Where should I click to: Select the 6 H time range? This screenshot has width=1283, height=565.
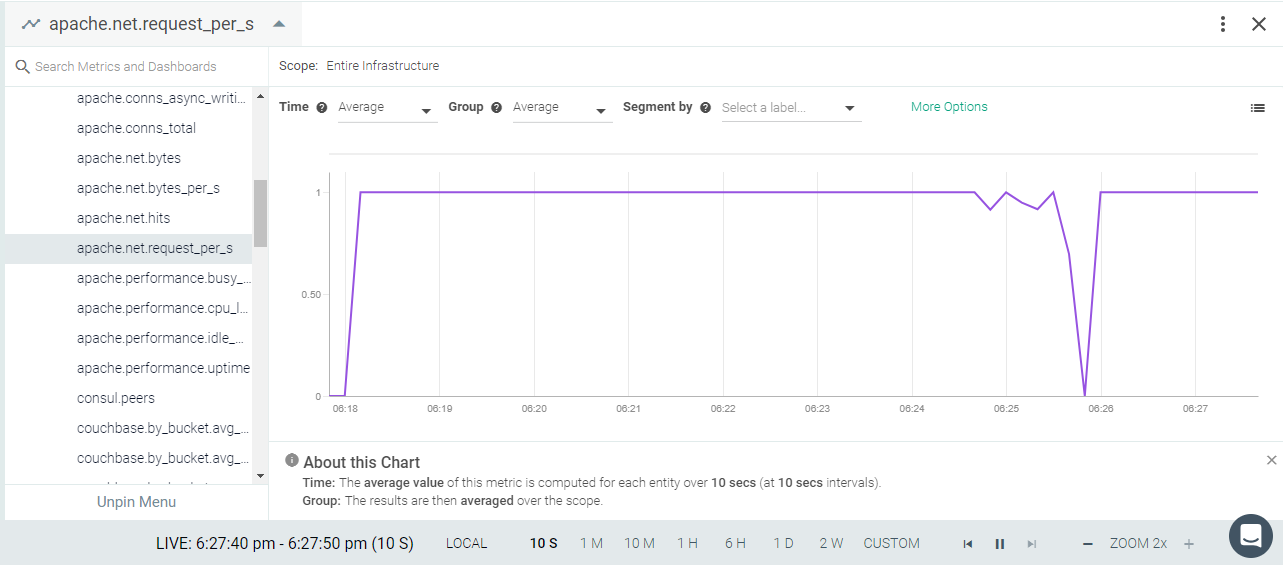736,544
